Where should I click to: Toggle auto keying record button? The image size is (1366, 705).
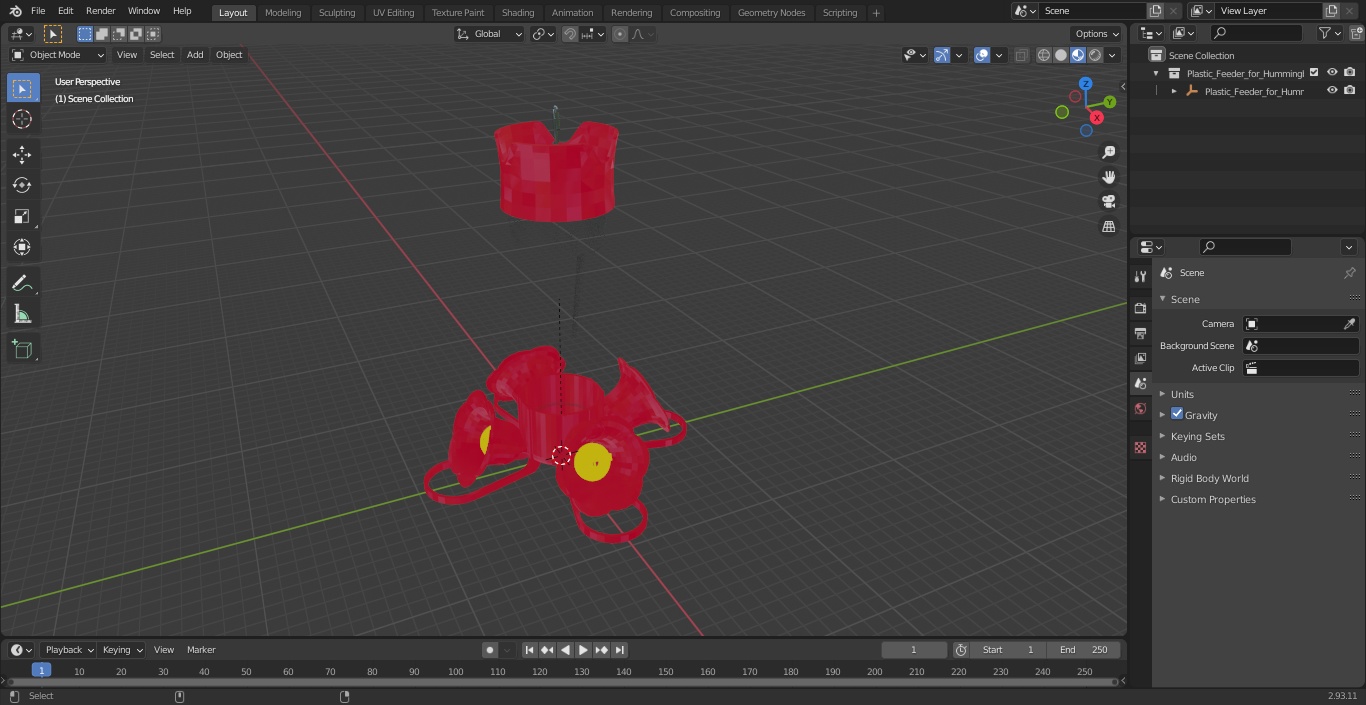490,650
